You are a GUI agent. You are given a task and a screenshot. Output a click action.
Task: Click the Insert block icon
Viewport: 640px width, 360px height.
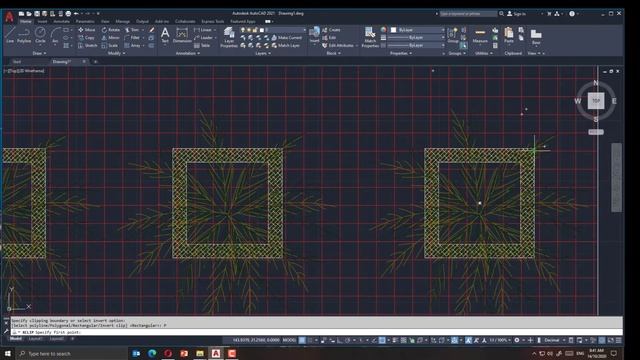click(314, 35)
